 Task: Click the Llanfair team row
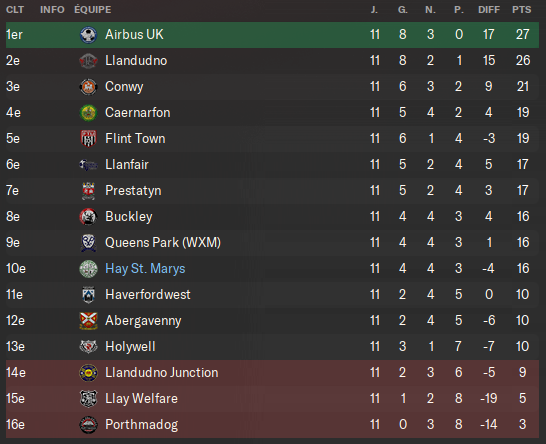(272, 165)
